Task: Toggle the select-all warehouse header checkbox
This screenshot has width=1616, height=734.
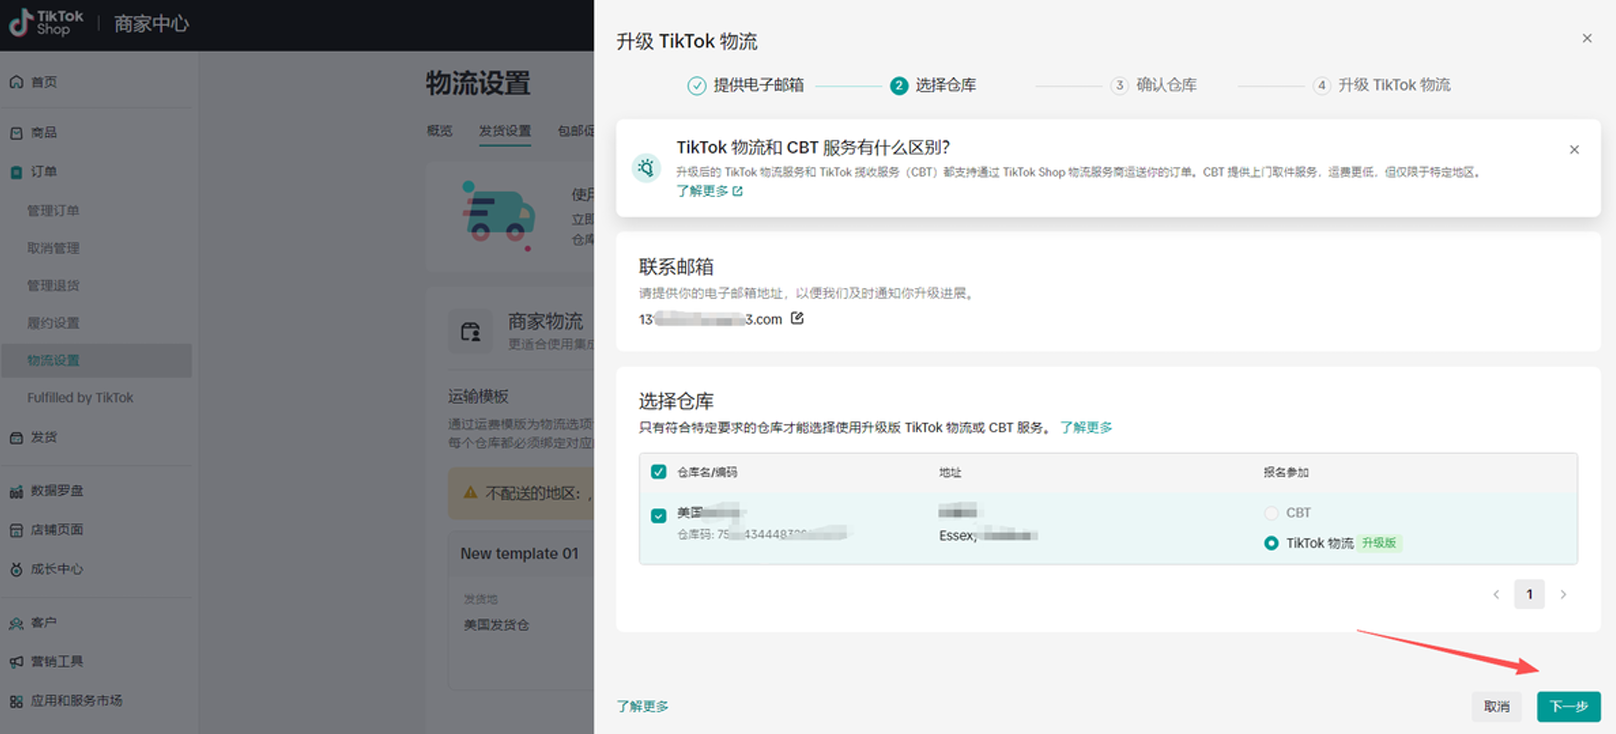Action: [x=658, y=472]
